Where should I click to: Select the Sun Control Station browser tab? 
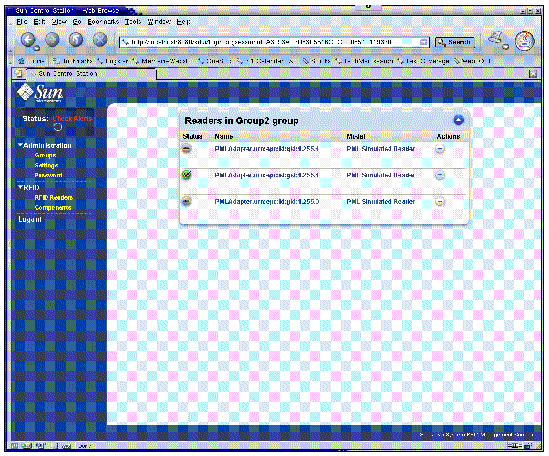[x=92, y=74]
